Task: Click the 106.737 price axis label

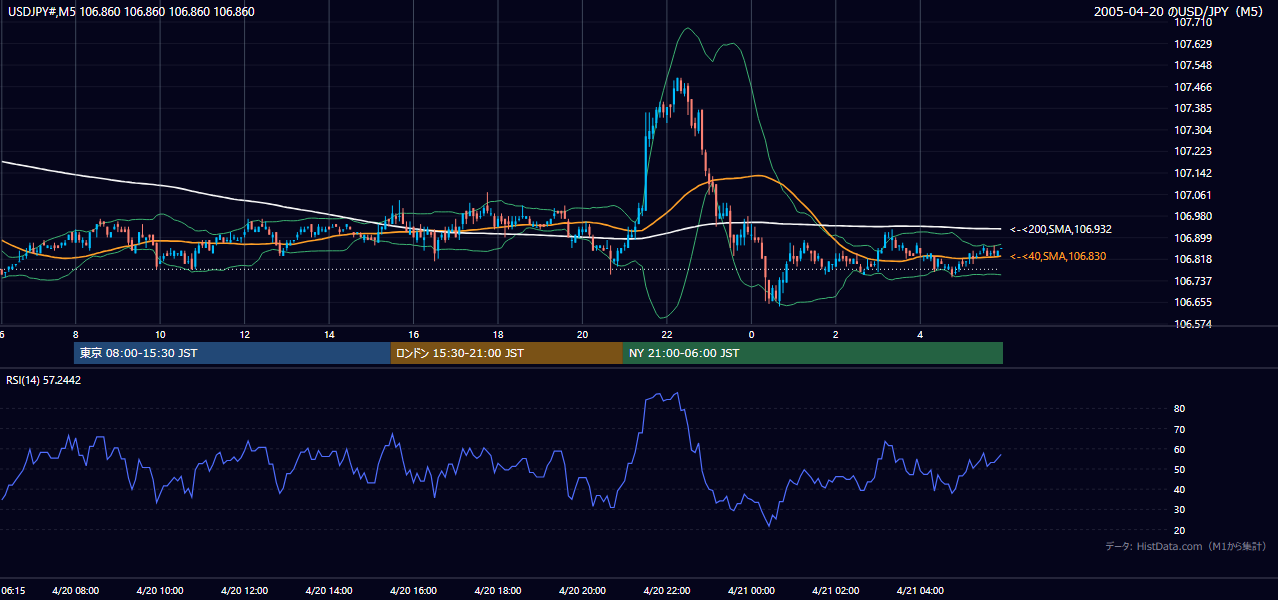Action: click(x=1193, y=281)
